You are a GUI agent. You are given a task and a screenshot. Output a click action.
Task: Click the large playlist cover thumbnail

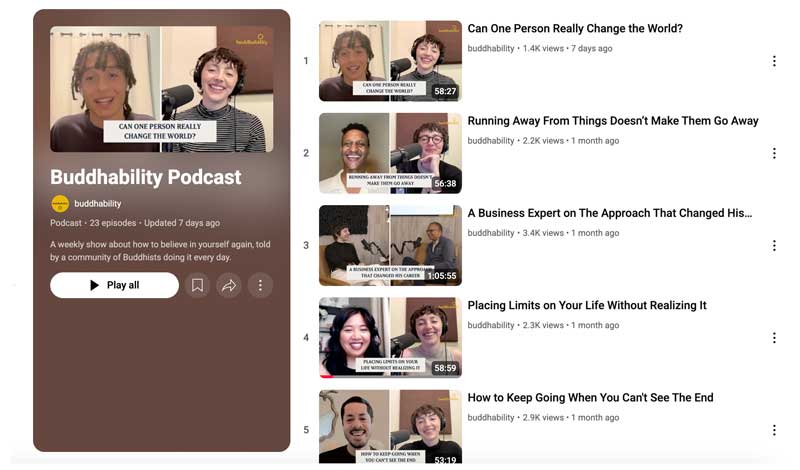coord(162,89)
